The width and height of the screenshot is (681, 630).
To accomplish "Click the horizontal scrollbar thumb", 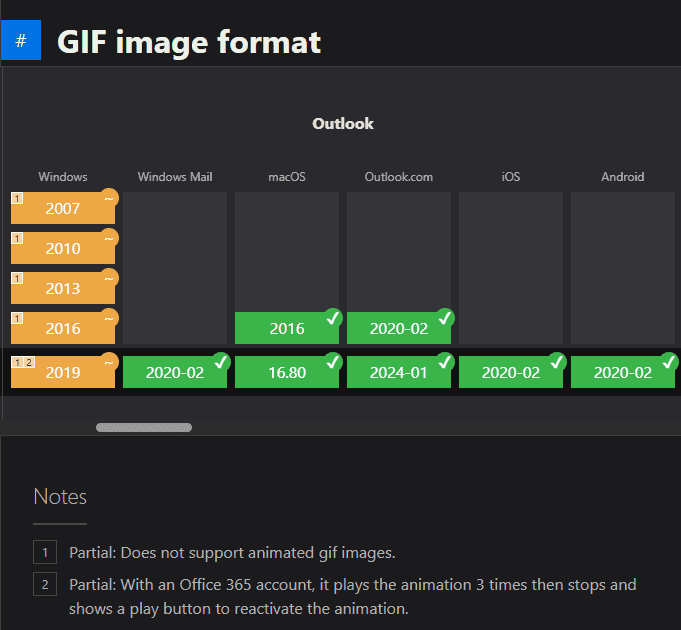I will click(144, 428).
